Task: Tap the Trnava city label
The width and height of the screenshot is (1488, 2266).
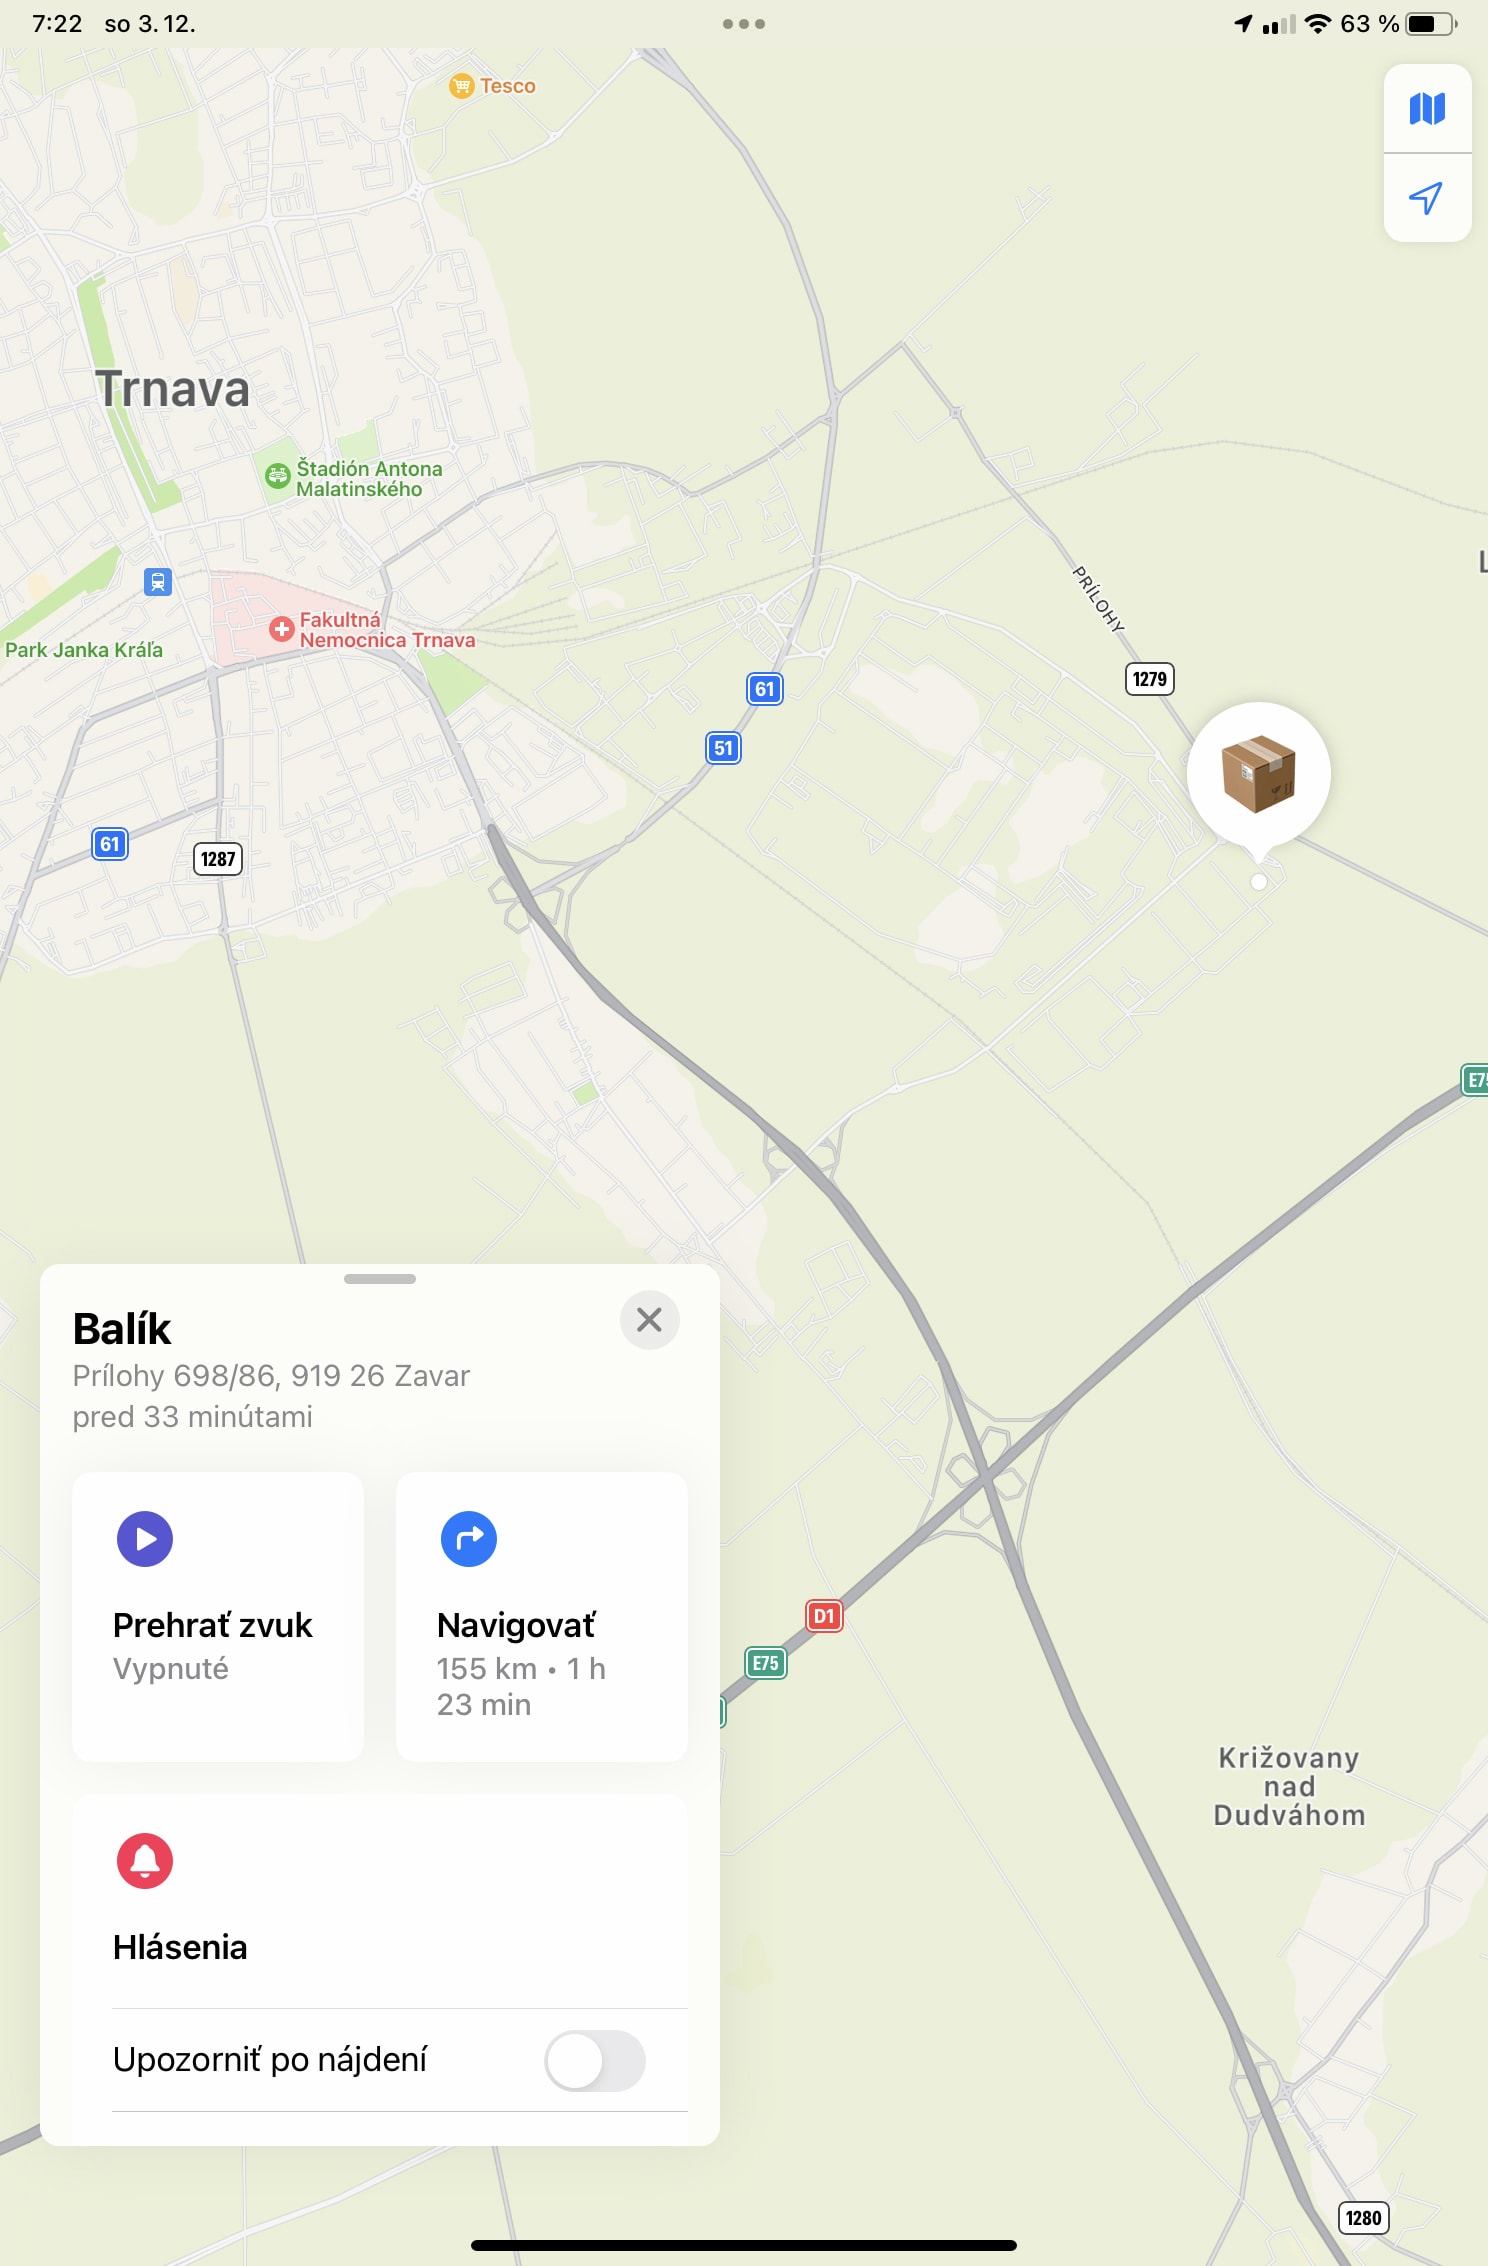Action: tap(172, 389)
